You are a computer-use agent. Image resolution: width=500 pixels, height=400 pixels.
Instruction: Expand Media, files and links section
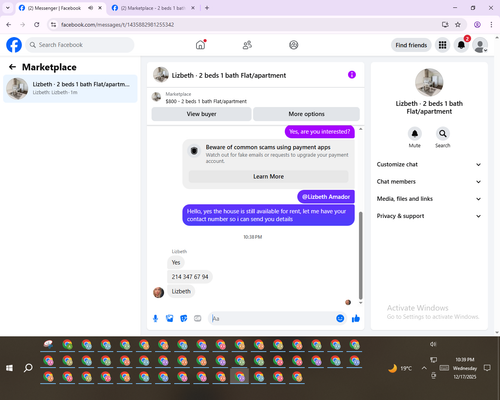coord(429,199)
